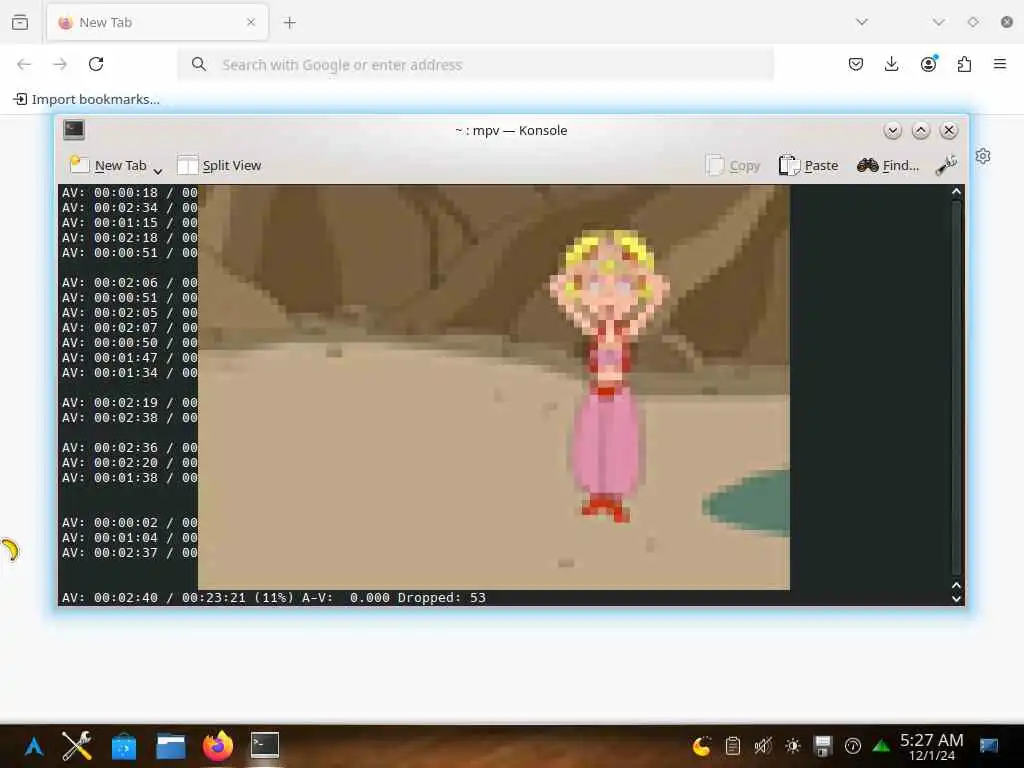Click the Firefox window maximize diamond
The image size is (1024, 768).
[x=973, y=22]
